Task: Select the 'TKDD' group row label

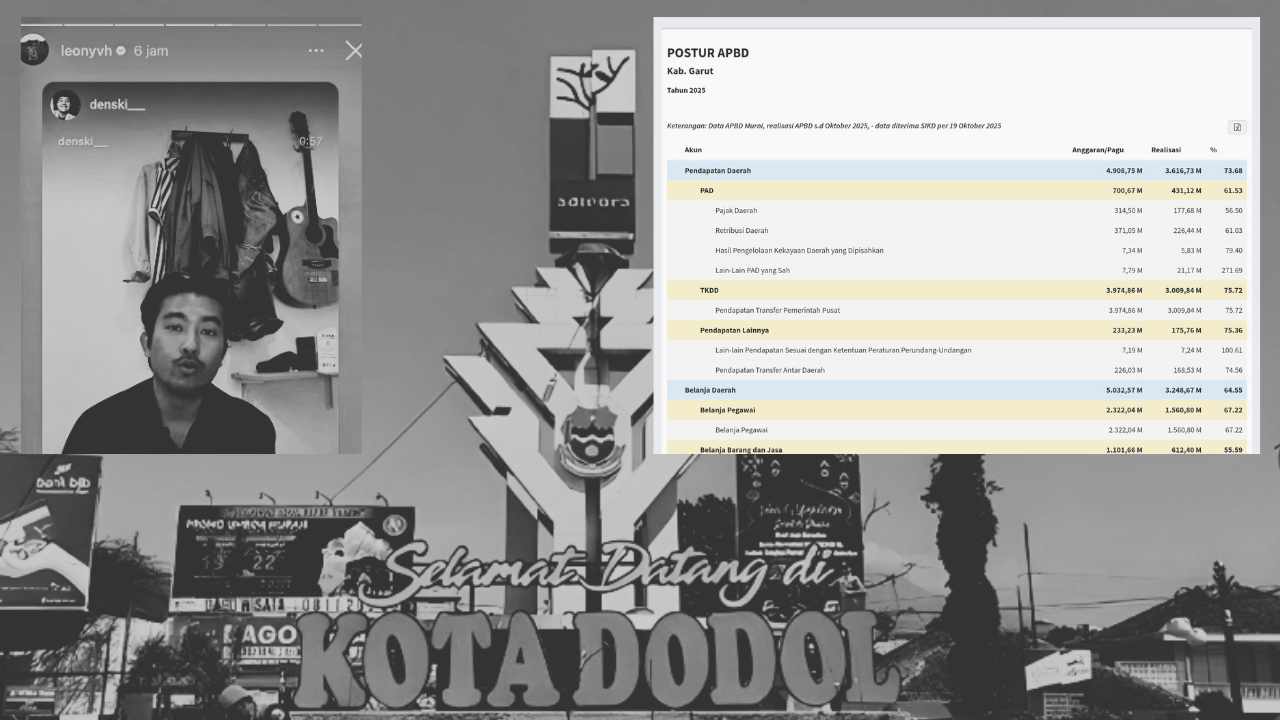Action: 709,291
